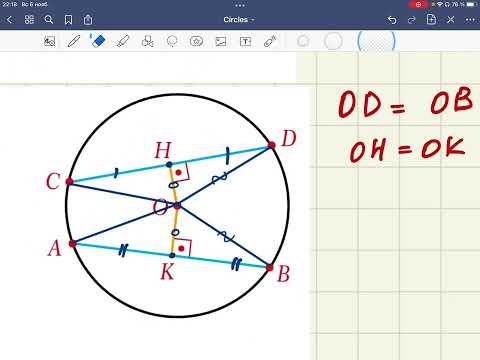Expand the Circles document title dropdown
The width and height of the screenshot is (480, 360).
coord(239,20)
